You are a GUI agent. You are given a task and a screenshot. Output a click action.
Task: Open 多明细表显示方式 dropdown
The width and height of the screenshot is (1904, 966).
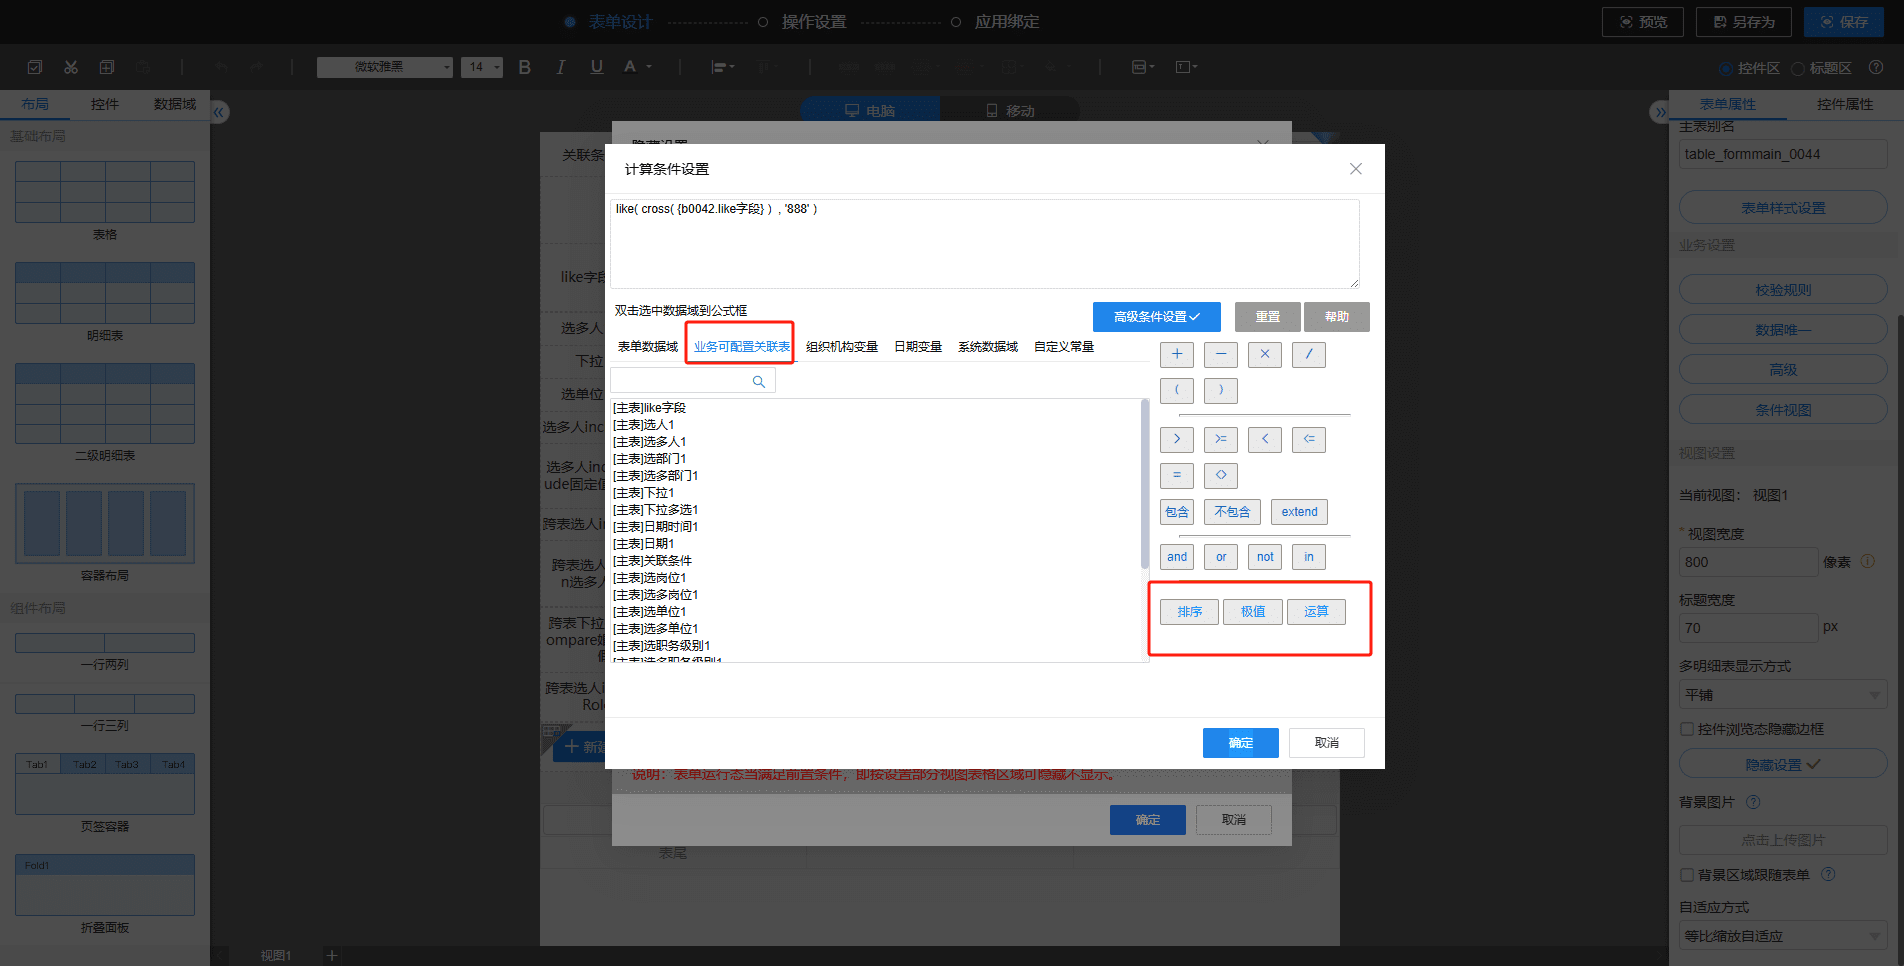1782,694
